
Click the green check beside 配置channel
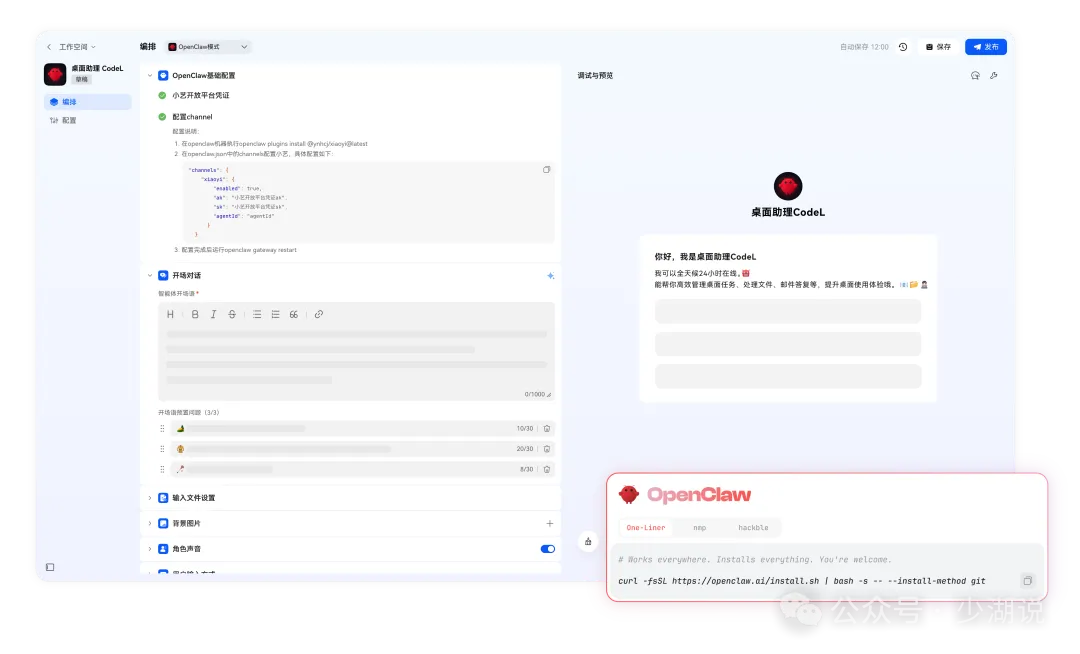click(x=163, y=117)
